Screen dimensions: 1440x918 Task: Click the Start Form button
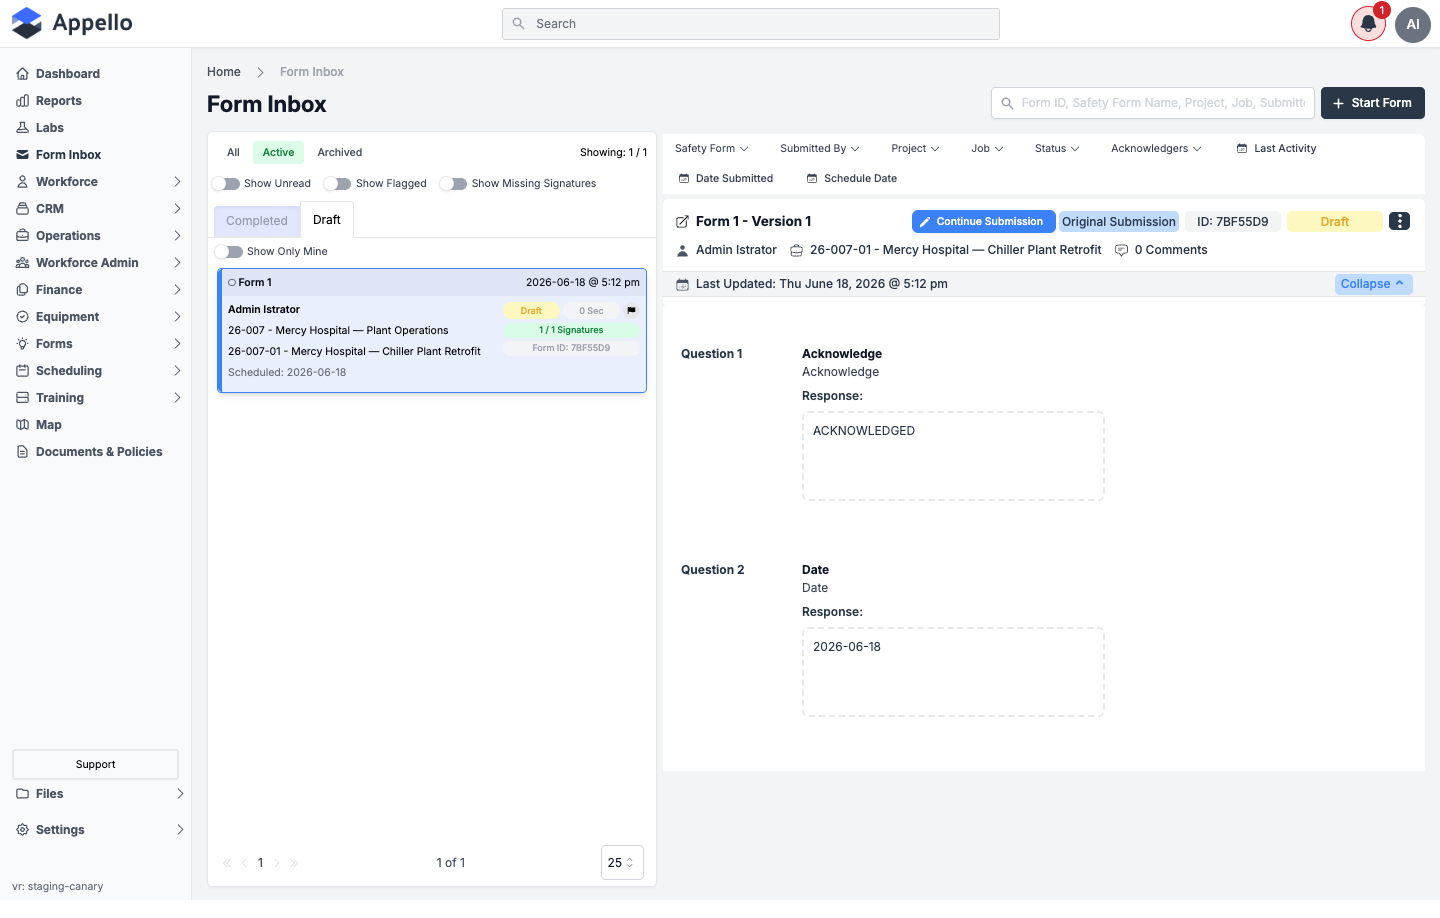[1372, 103]
